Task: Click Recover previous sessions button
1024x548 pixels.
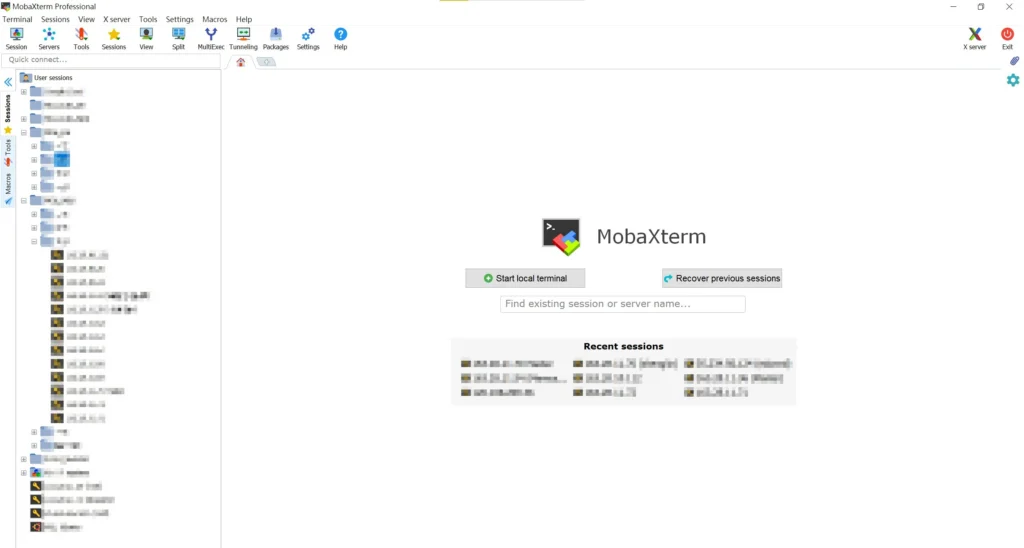Action: pyautogui.click(x=721, y=278)
